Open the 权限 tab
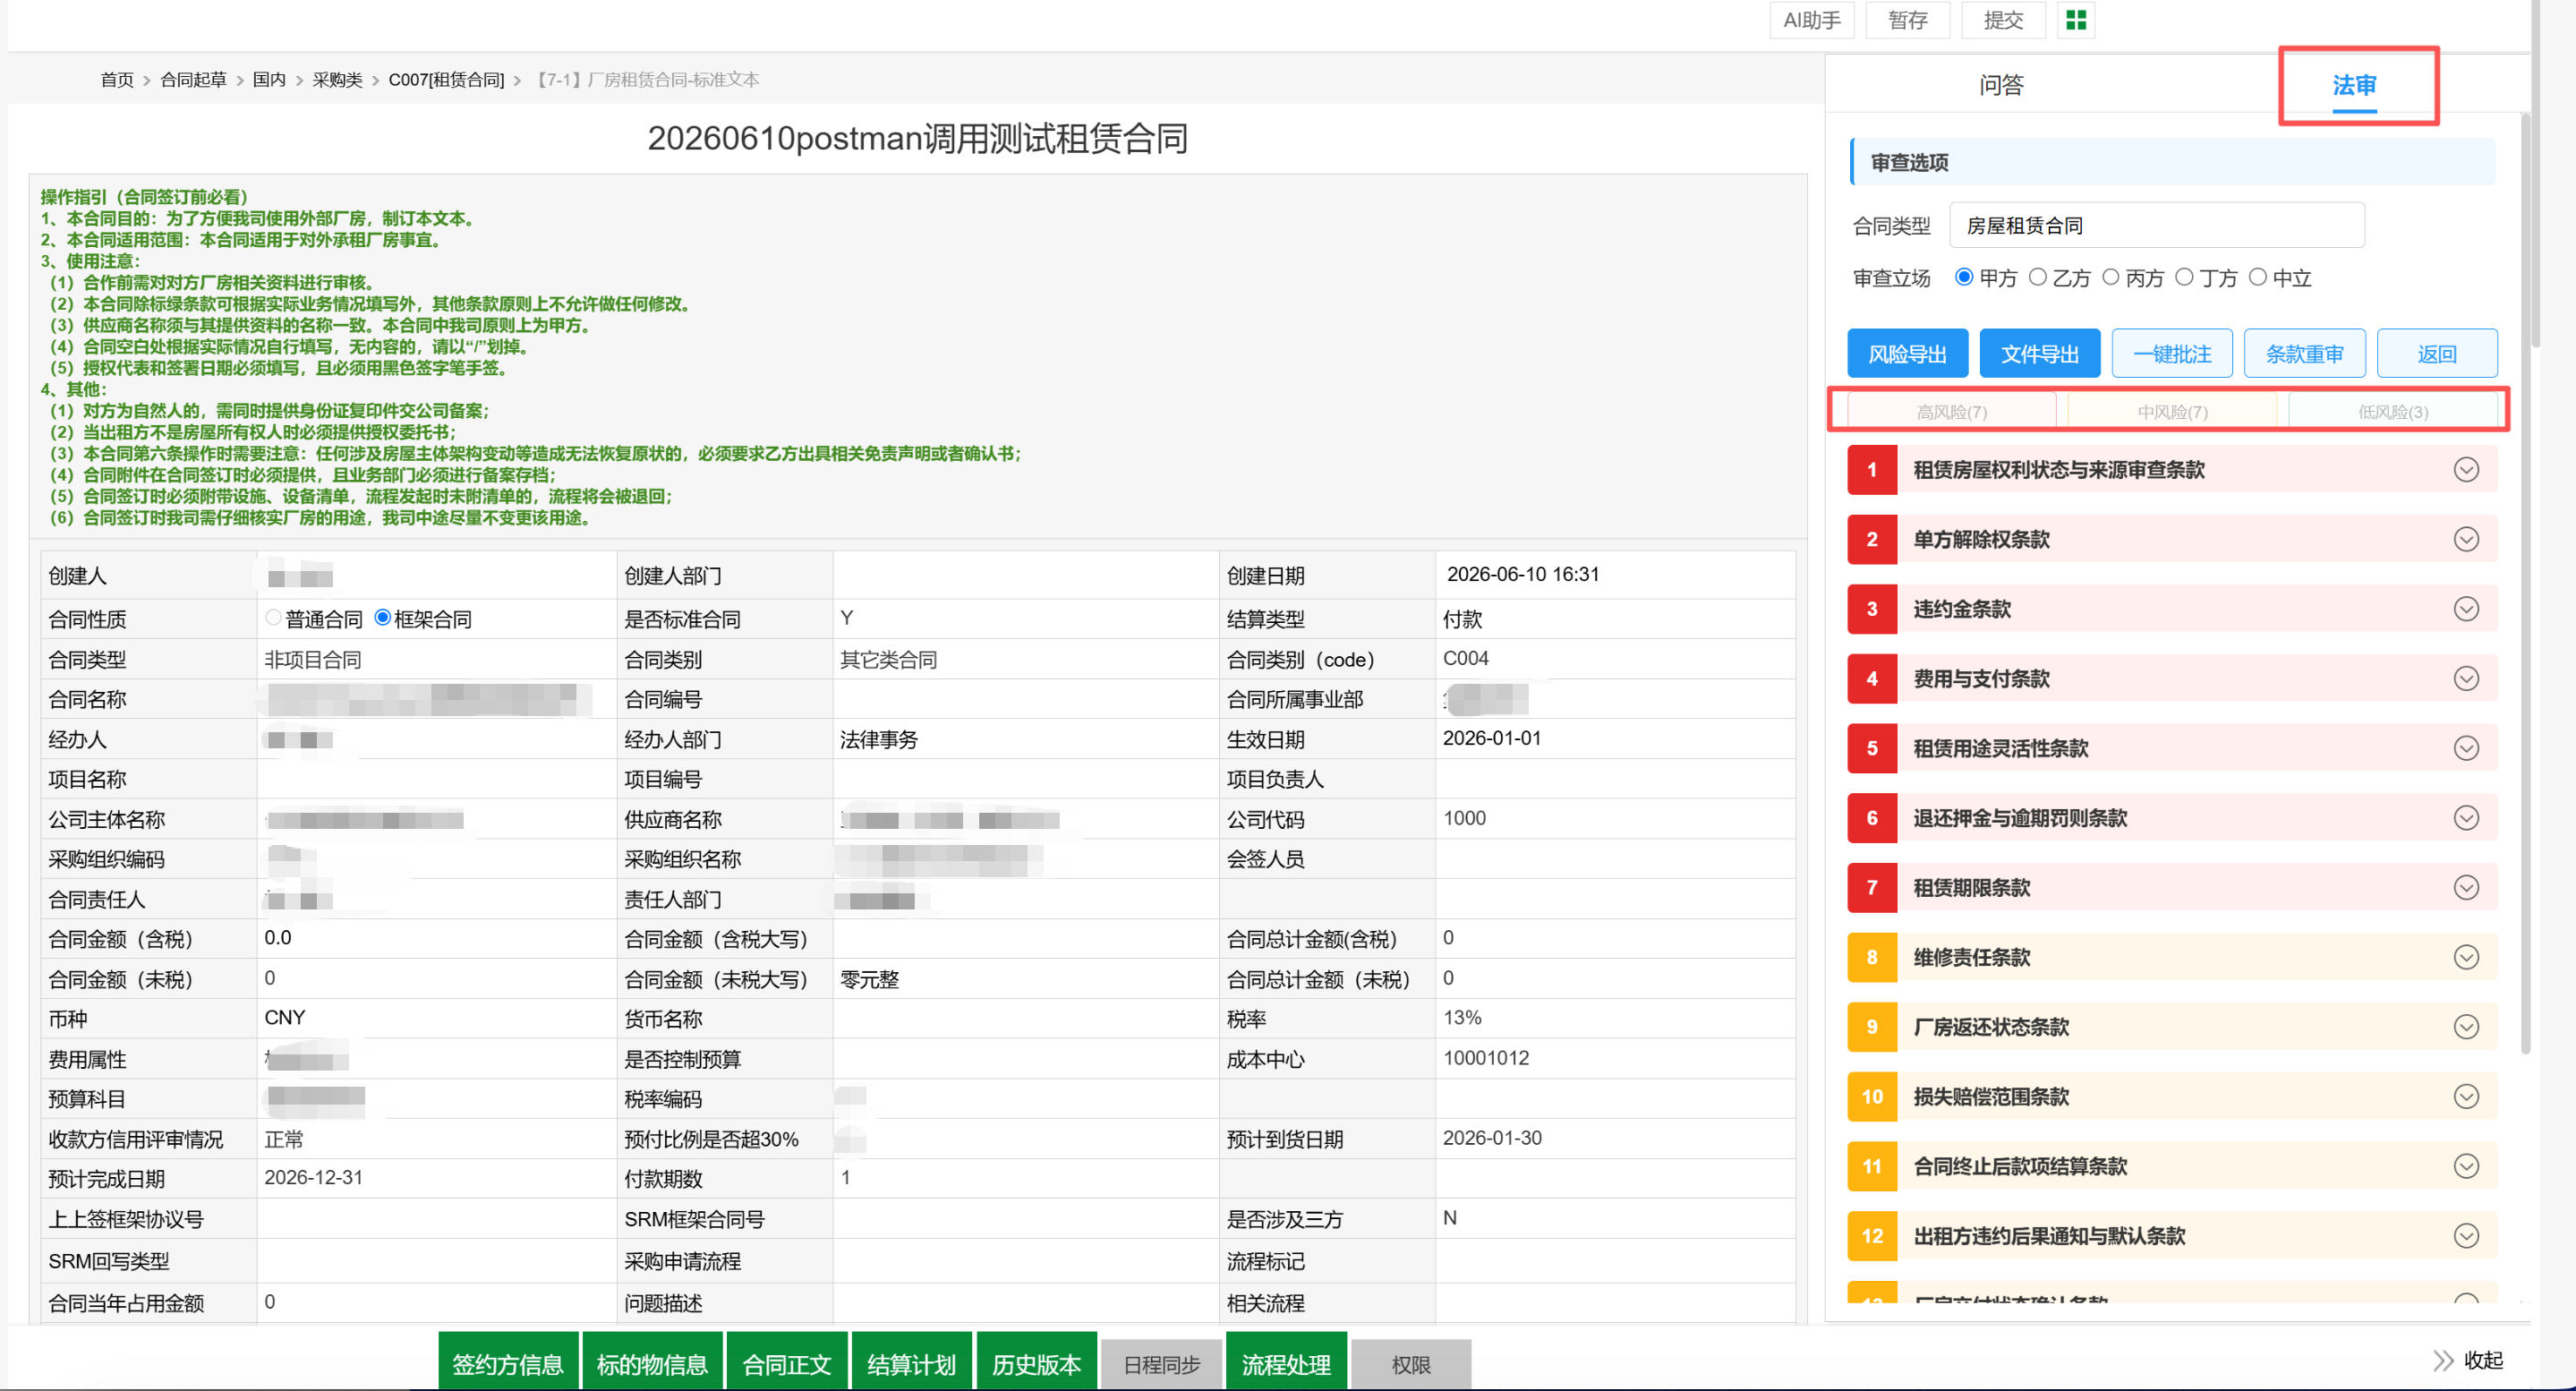The image size is (2576, 1391). point(1411,1365)
